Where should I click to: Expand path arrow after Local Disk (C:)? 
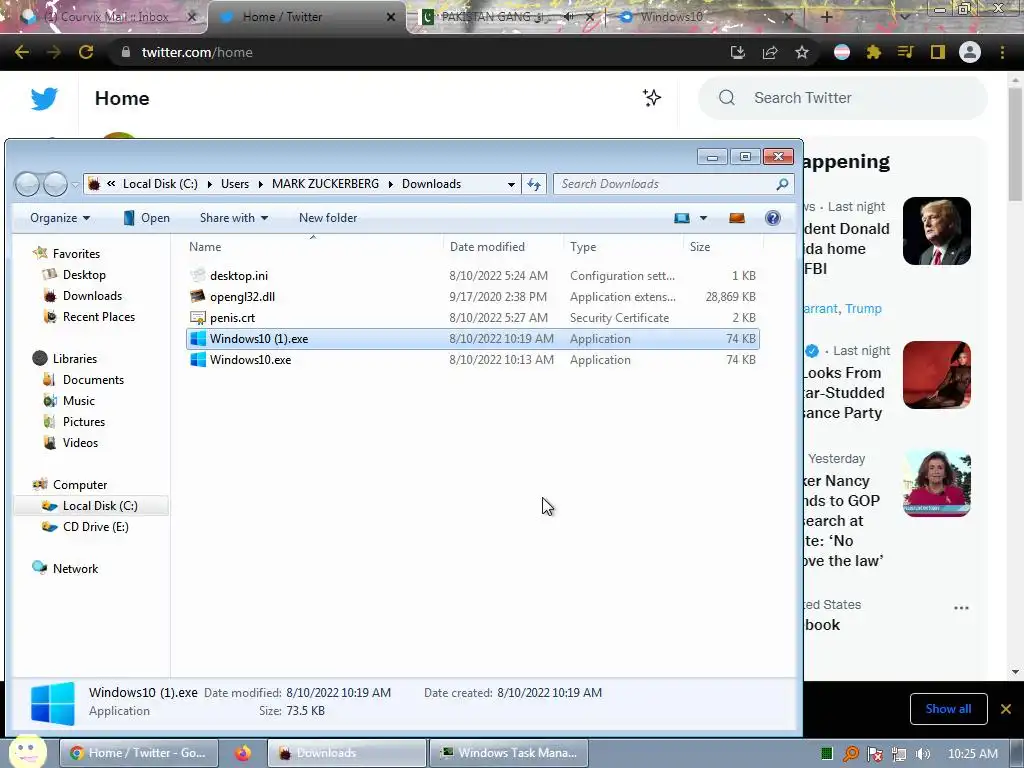pyautogui.click(x=210, y=184)
